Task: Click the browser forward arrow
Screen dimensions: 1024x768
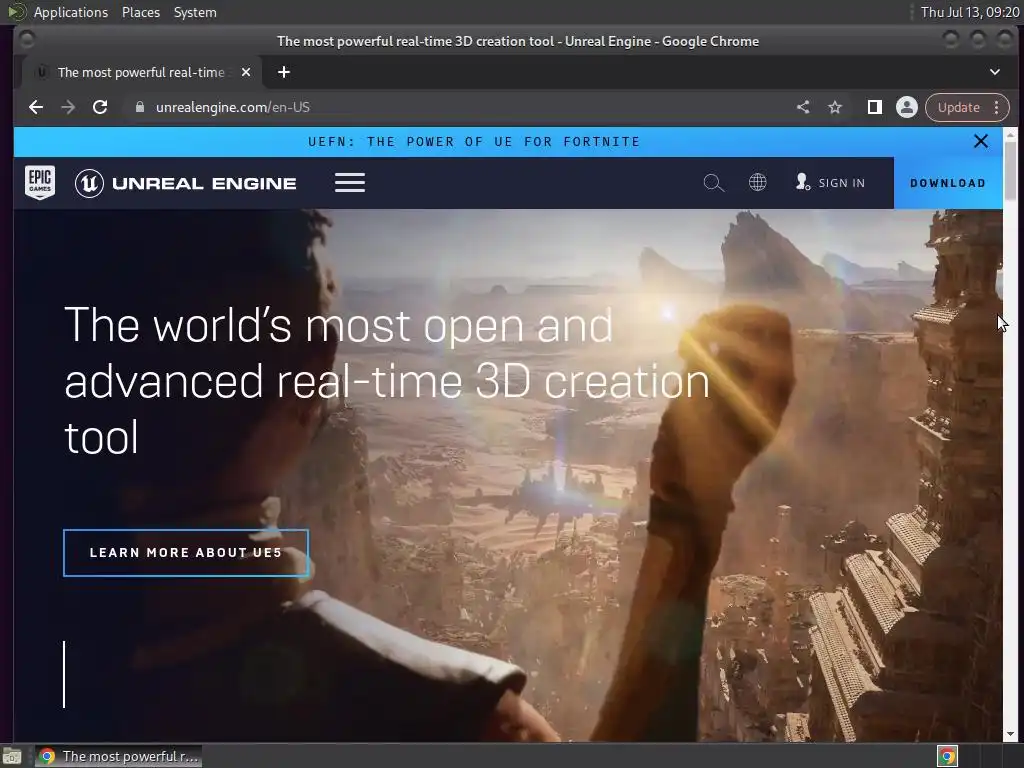Action: (68, 107)
